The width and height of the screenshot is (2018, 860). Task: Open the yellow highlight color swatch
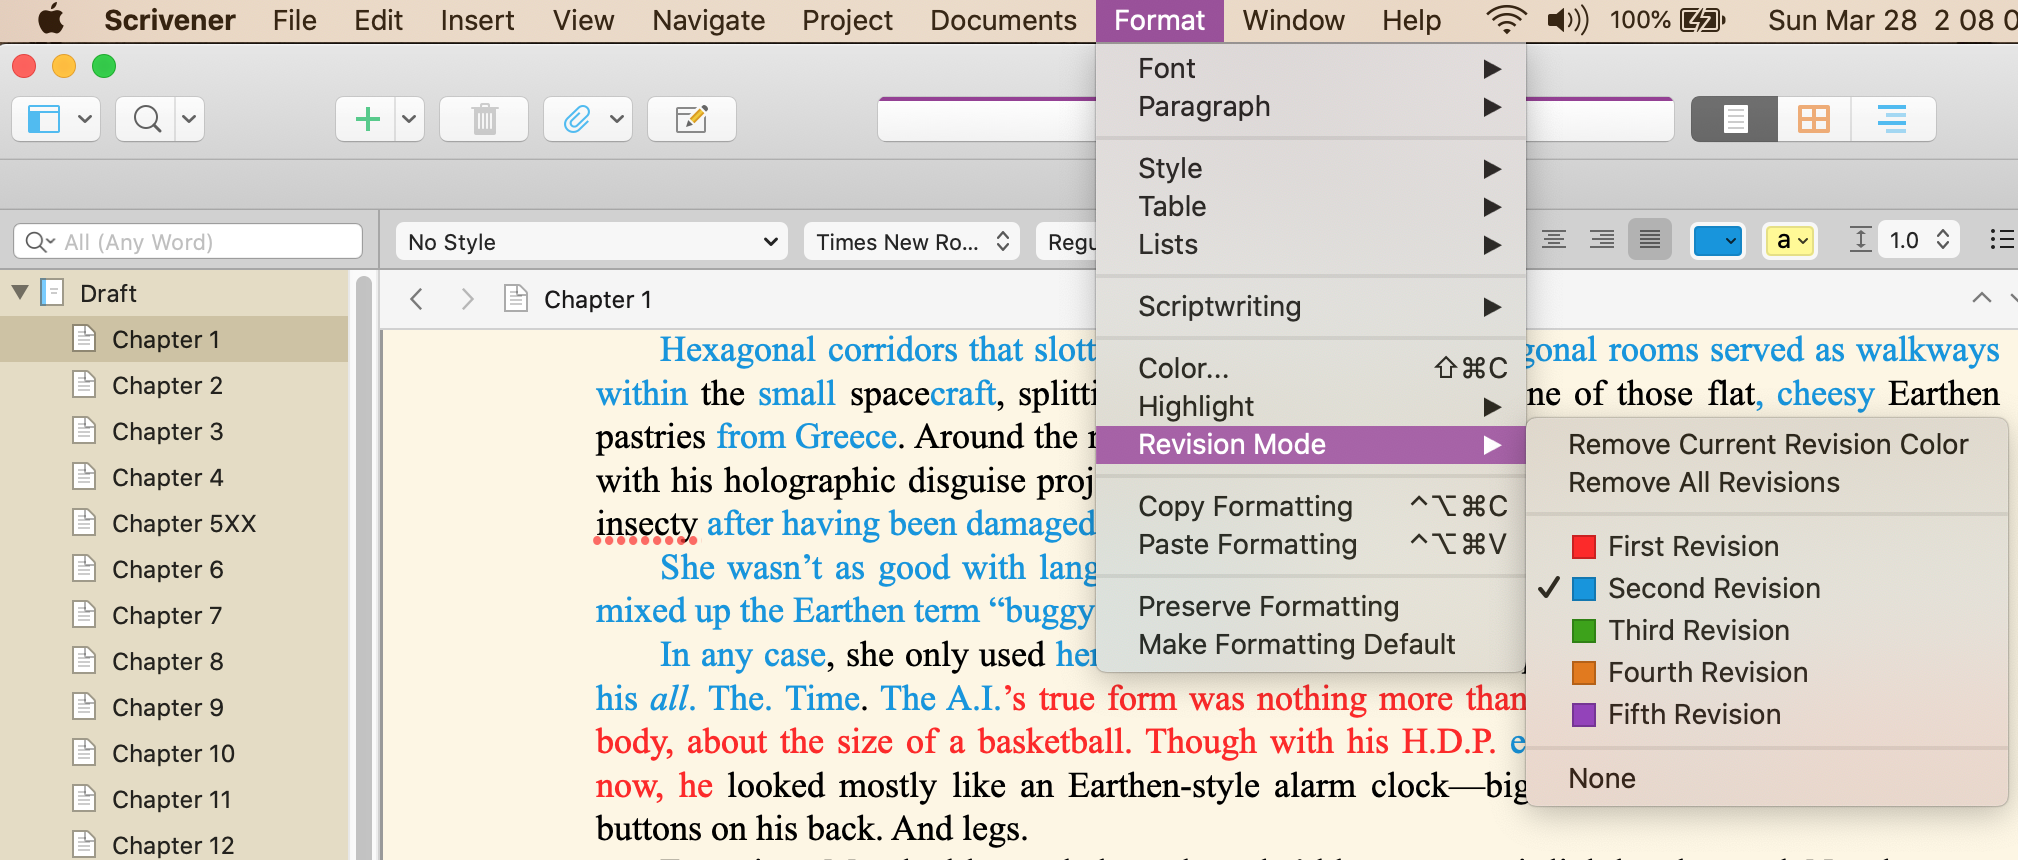click(1790, 241)
